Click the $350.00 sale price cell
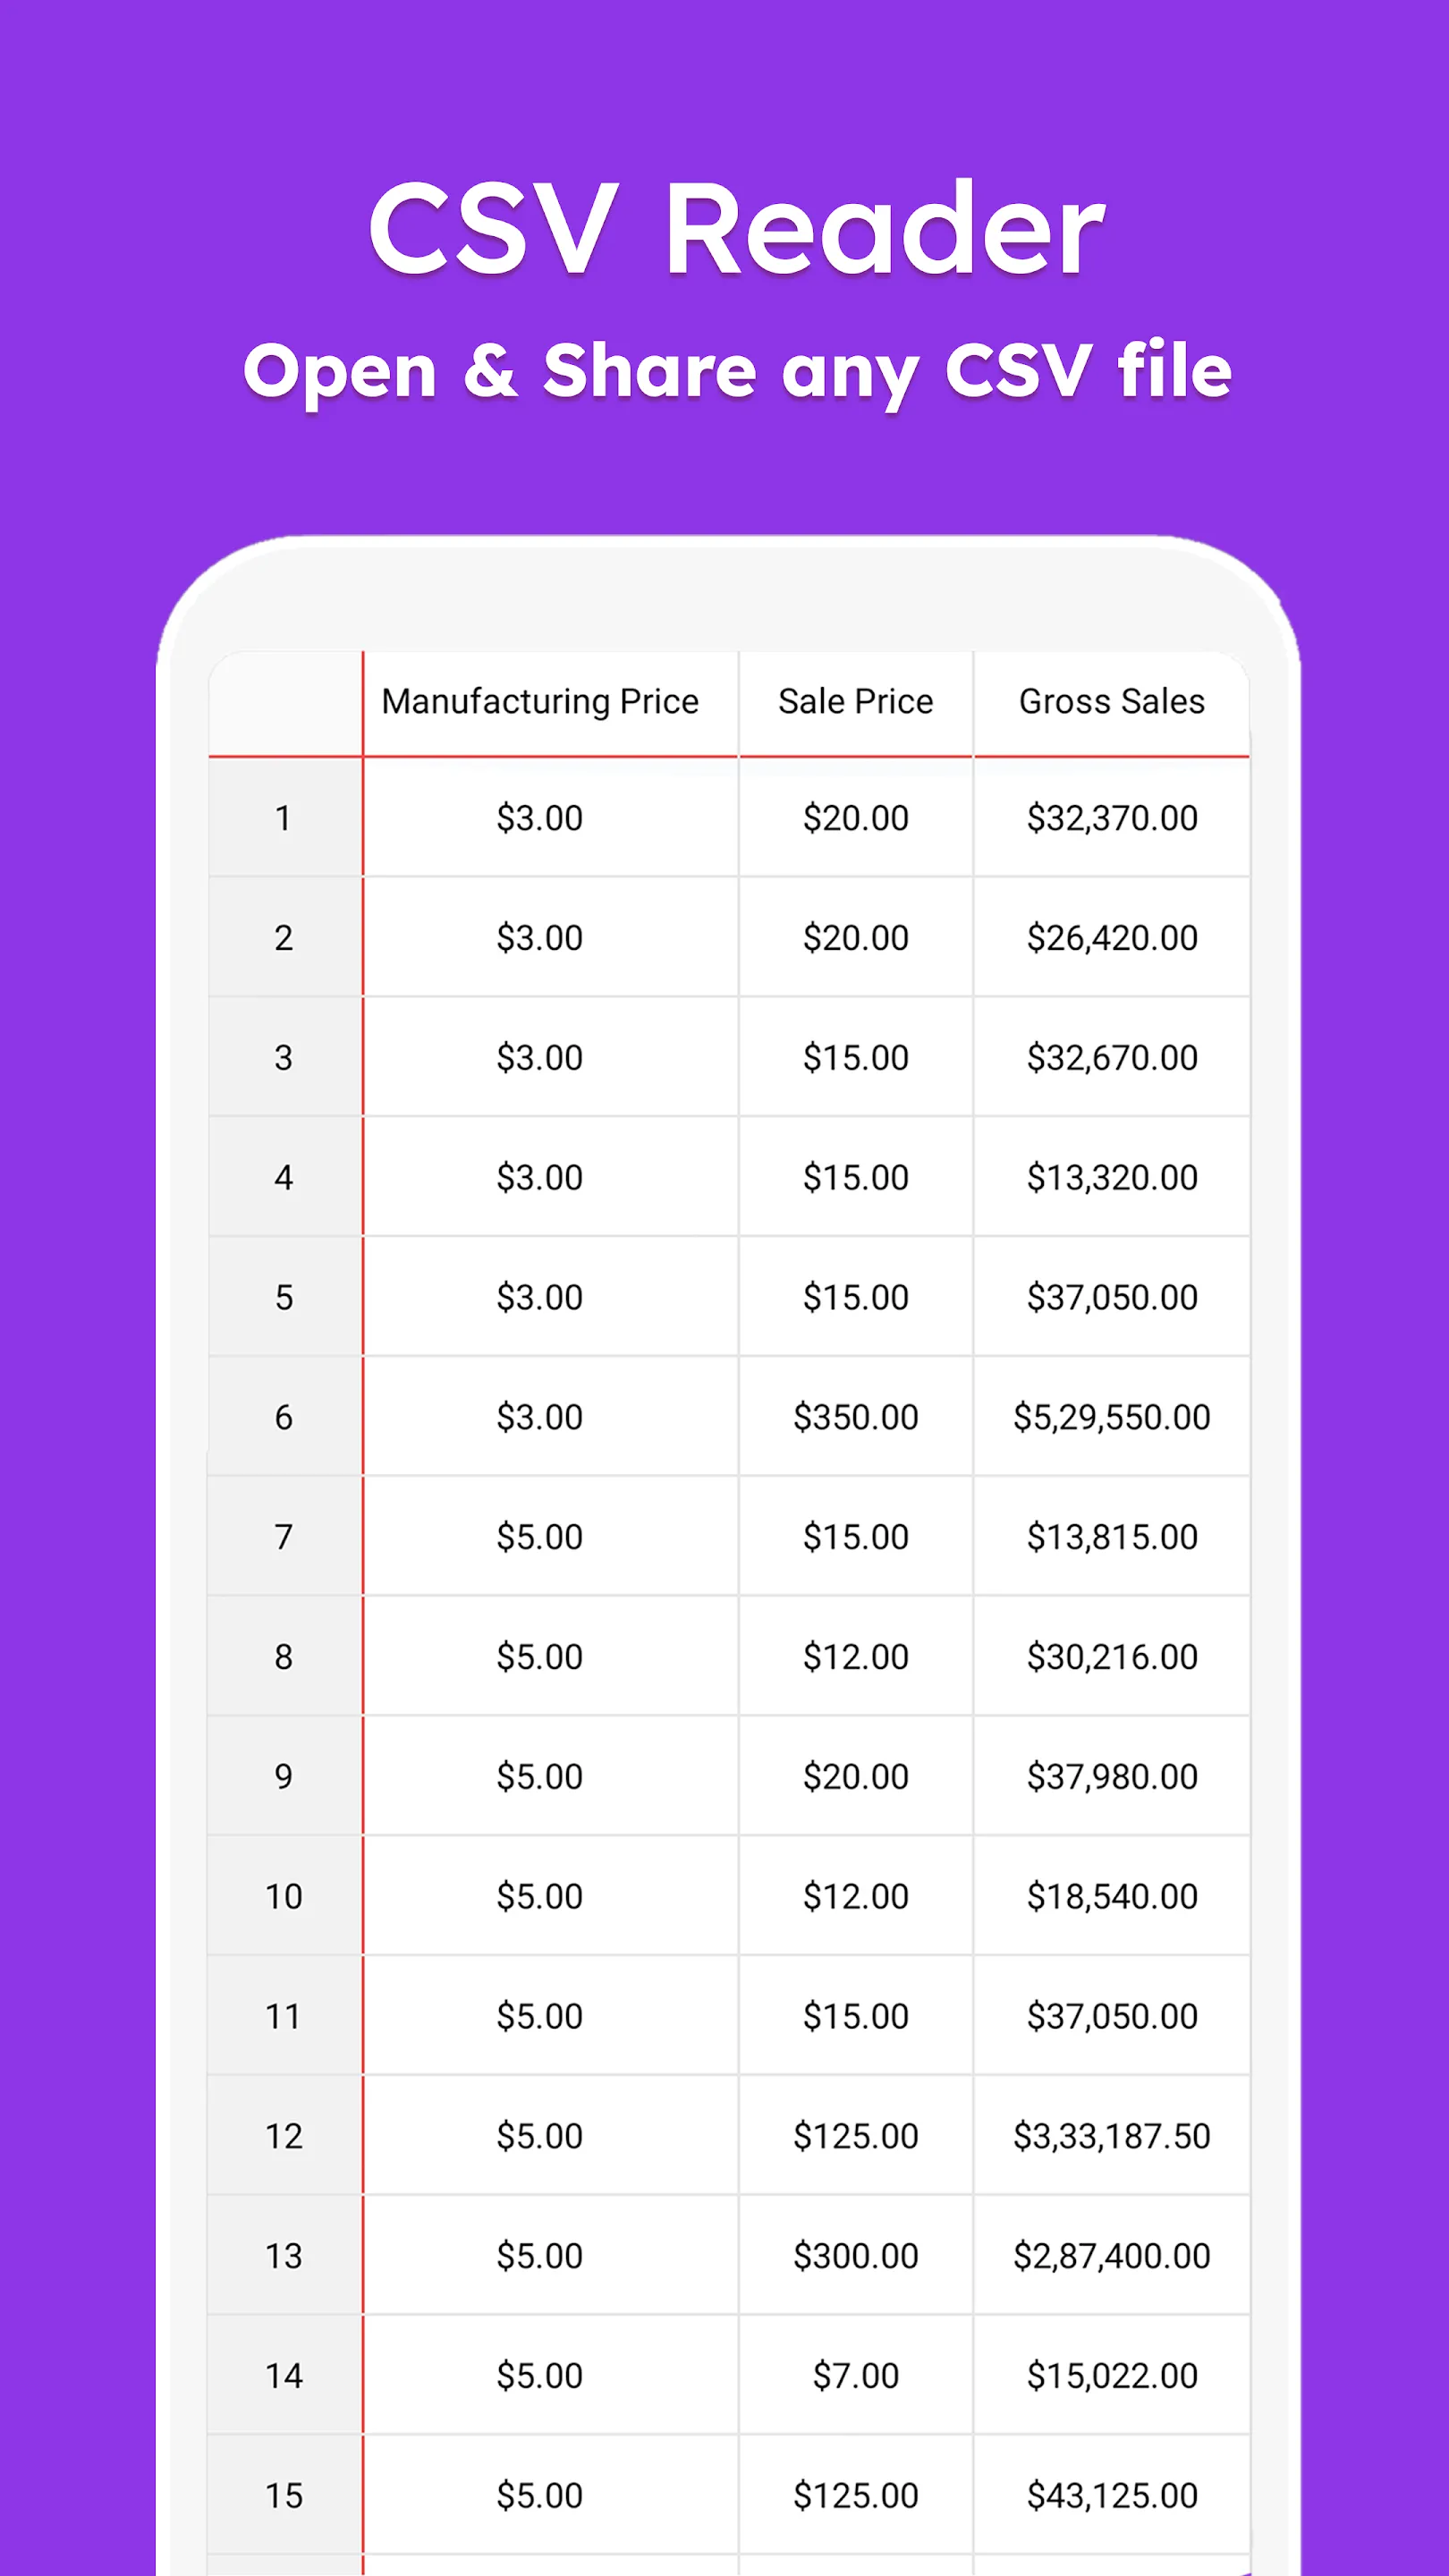This screenshot has width=1449, height=2576. pos(856,1417)
